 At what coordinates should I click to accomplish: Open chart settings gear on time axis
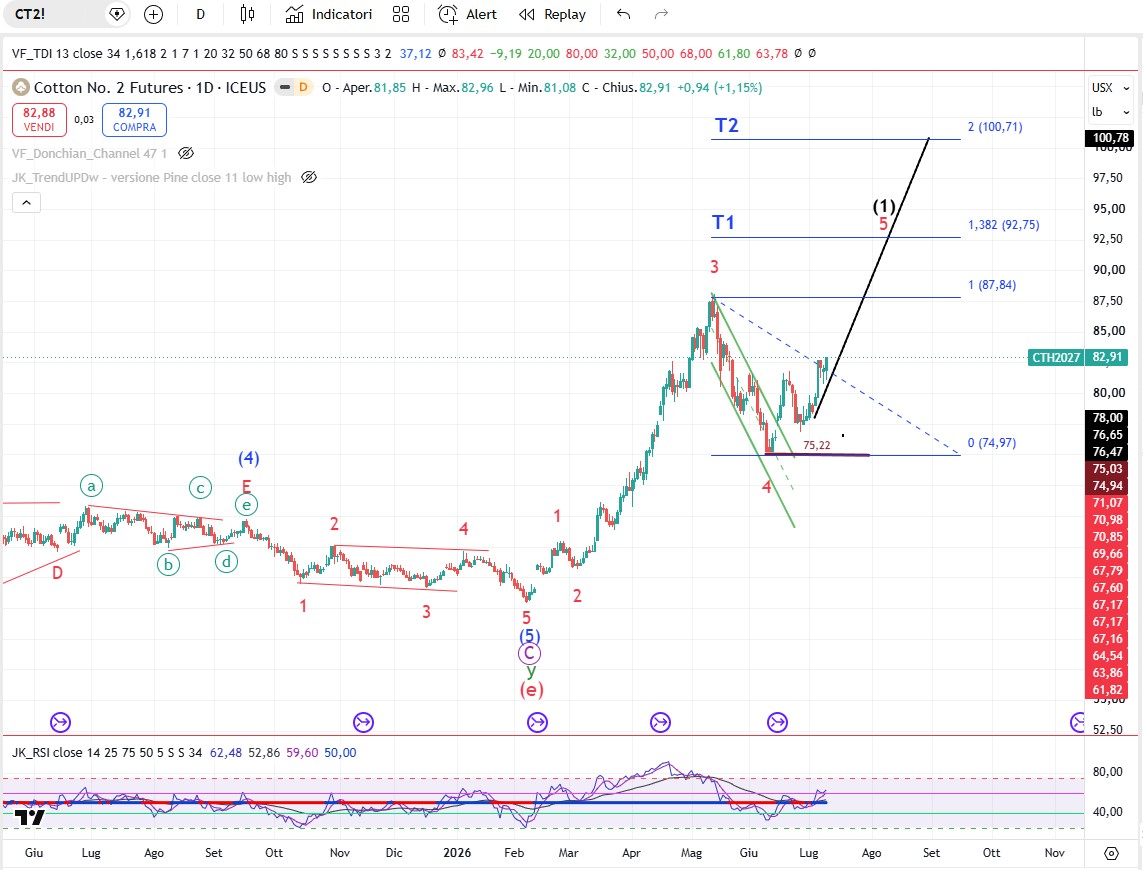(x=1111, y=852)
